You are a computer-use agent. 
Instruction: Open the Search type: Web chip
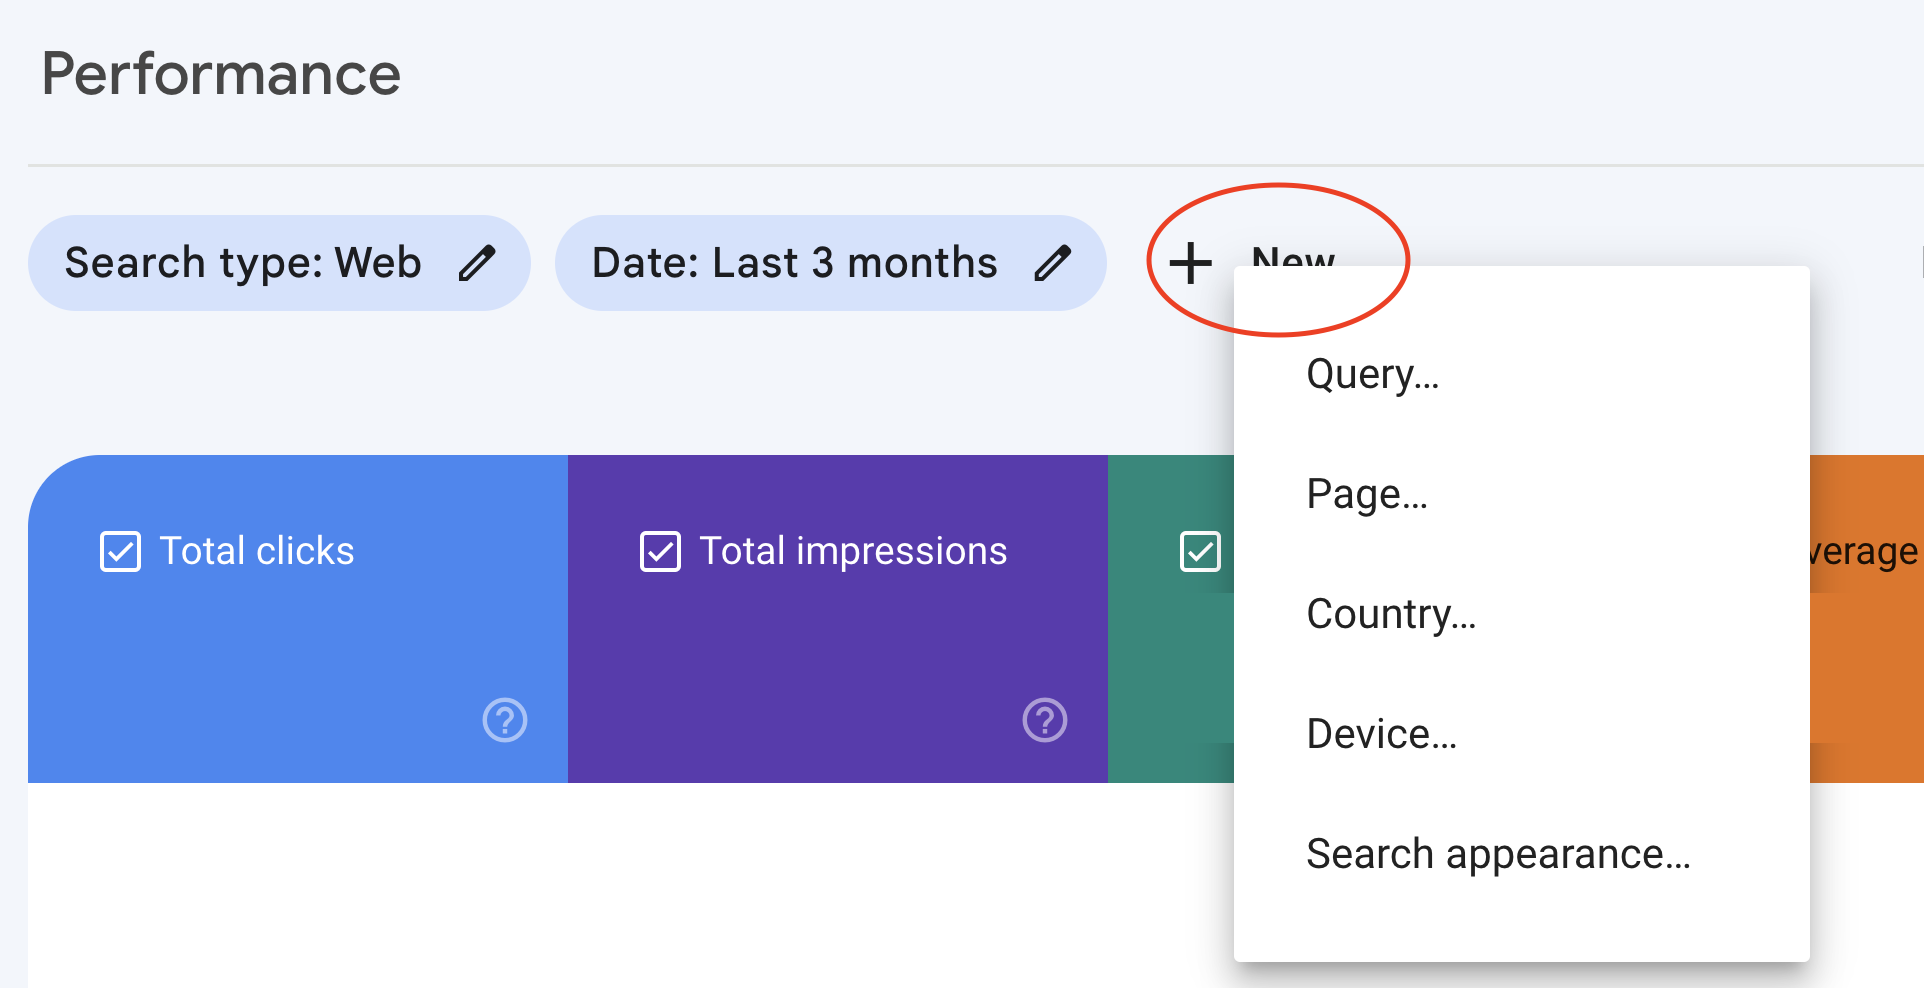279,263
